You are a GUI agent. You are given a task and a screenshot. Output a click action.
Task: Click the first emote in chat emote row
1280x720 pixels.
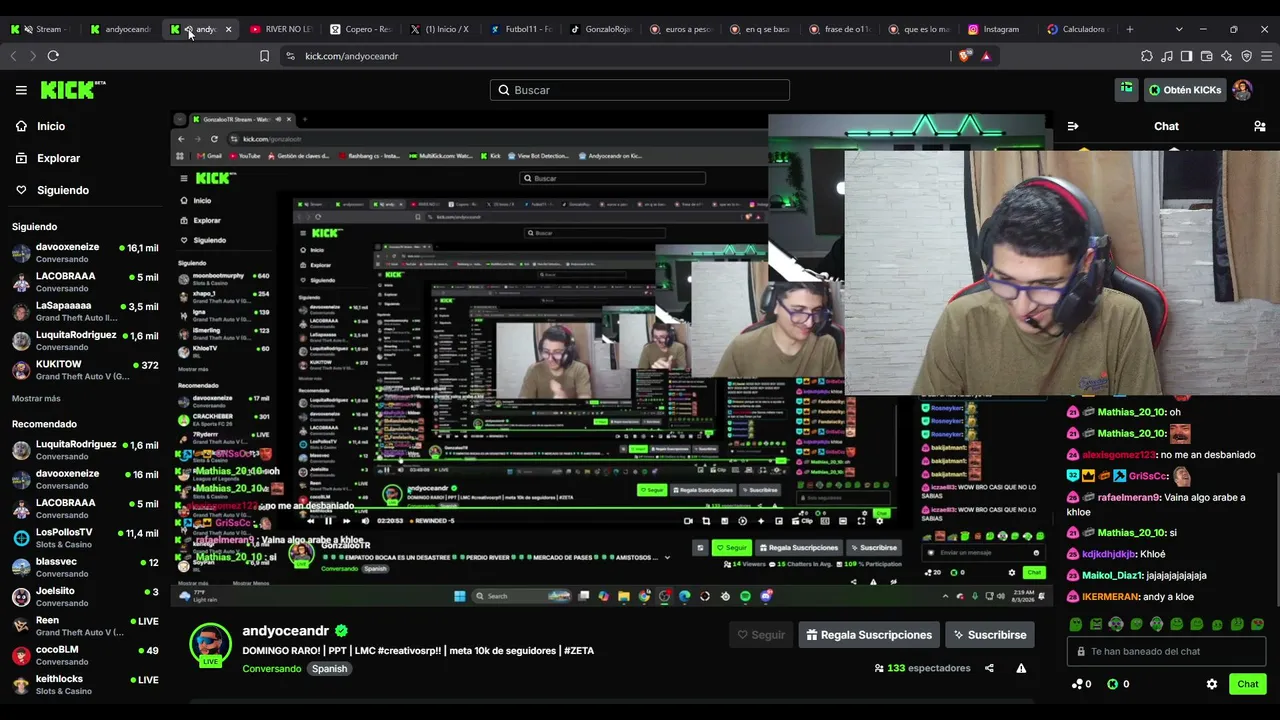(1076, 624)
